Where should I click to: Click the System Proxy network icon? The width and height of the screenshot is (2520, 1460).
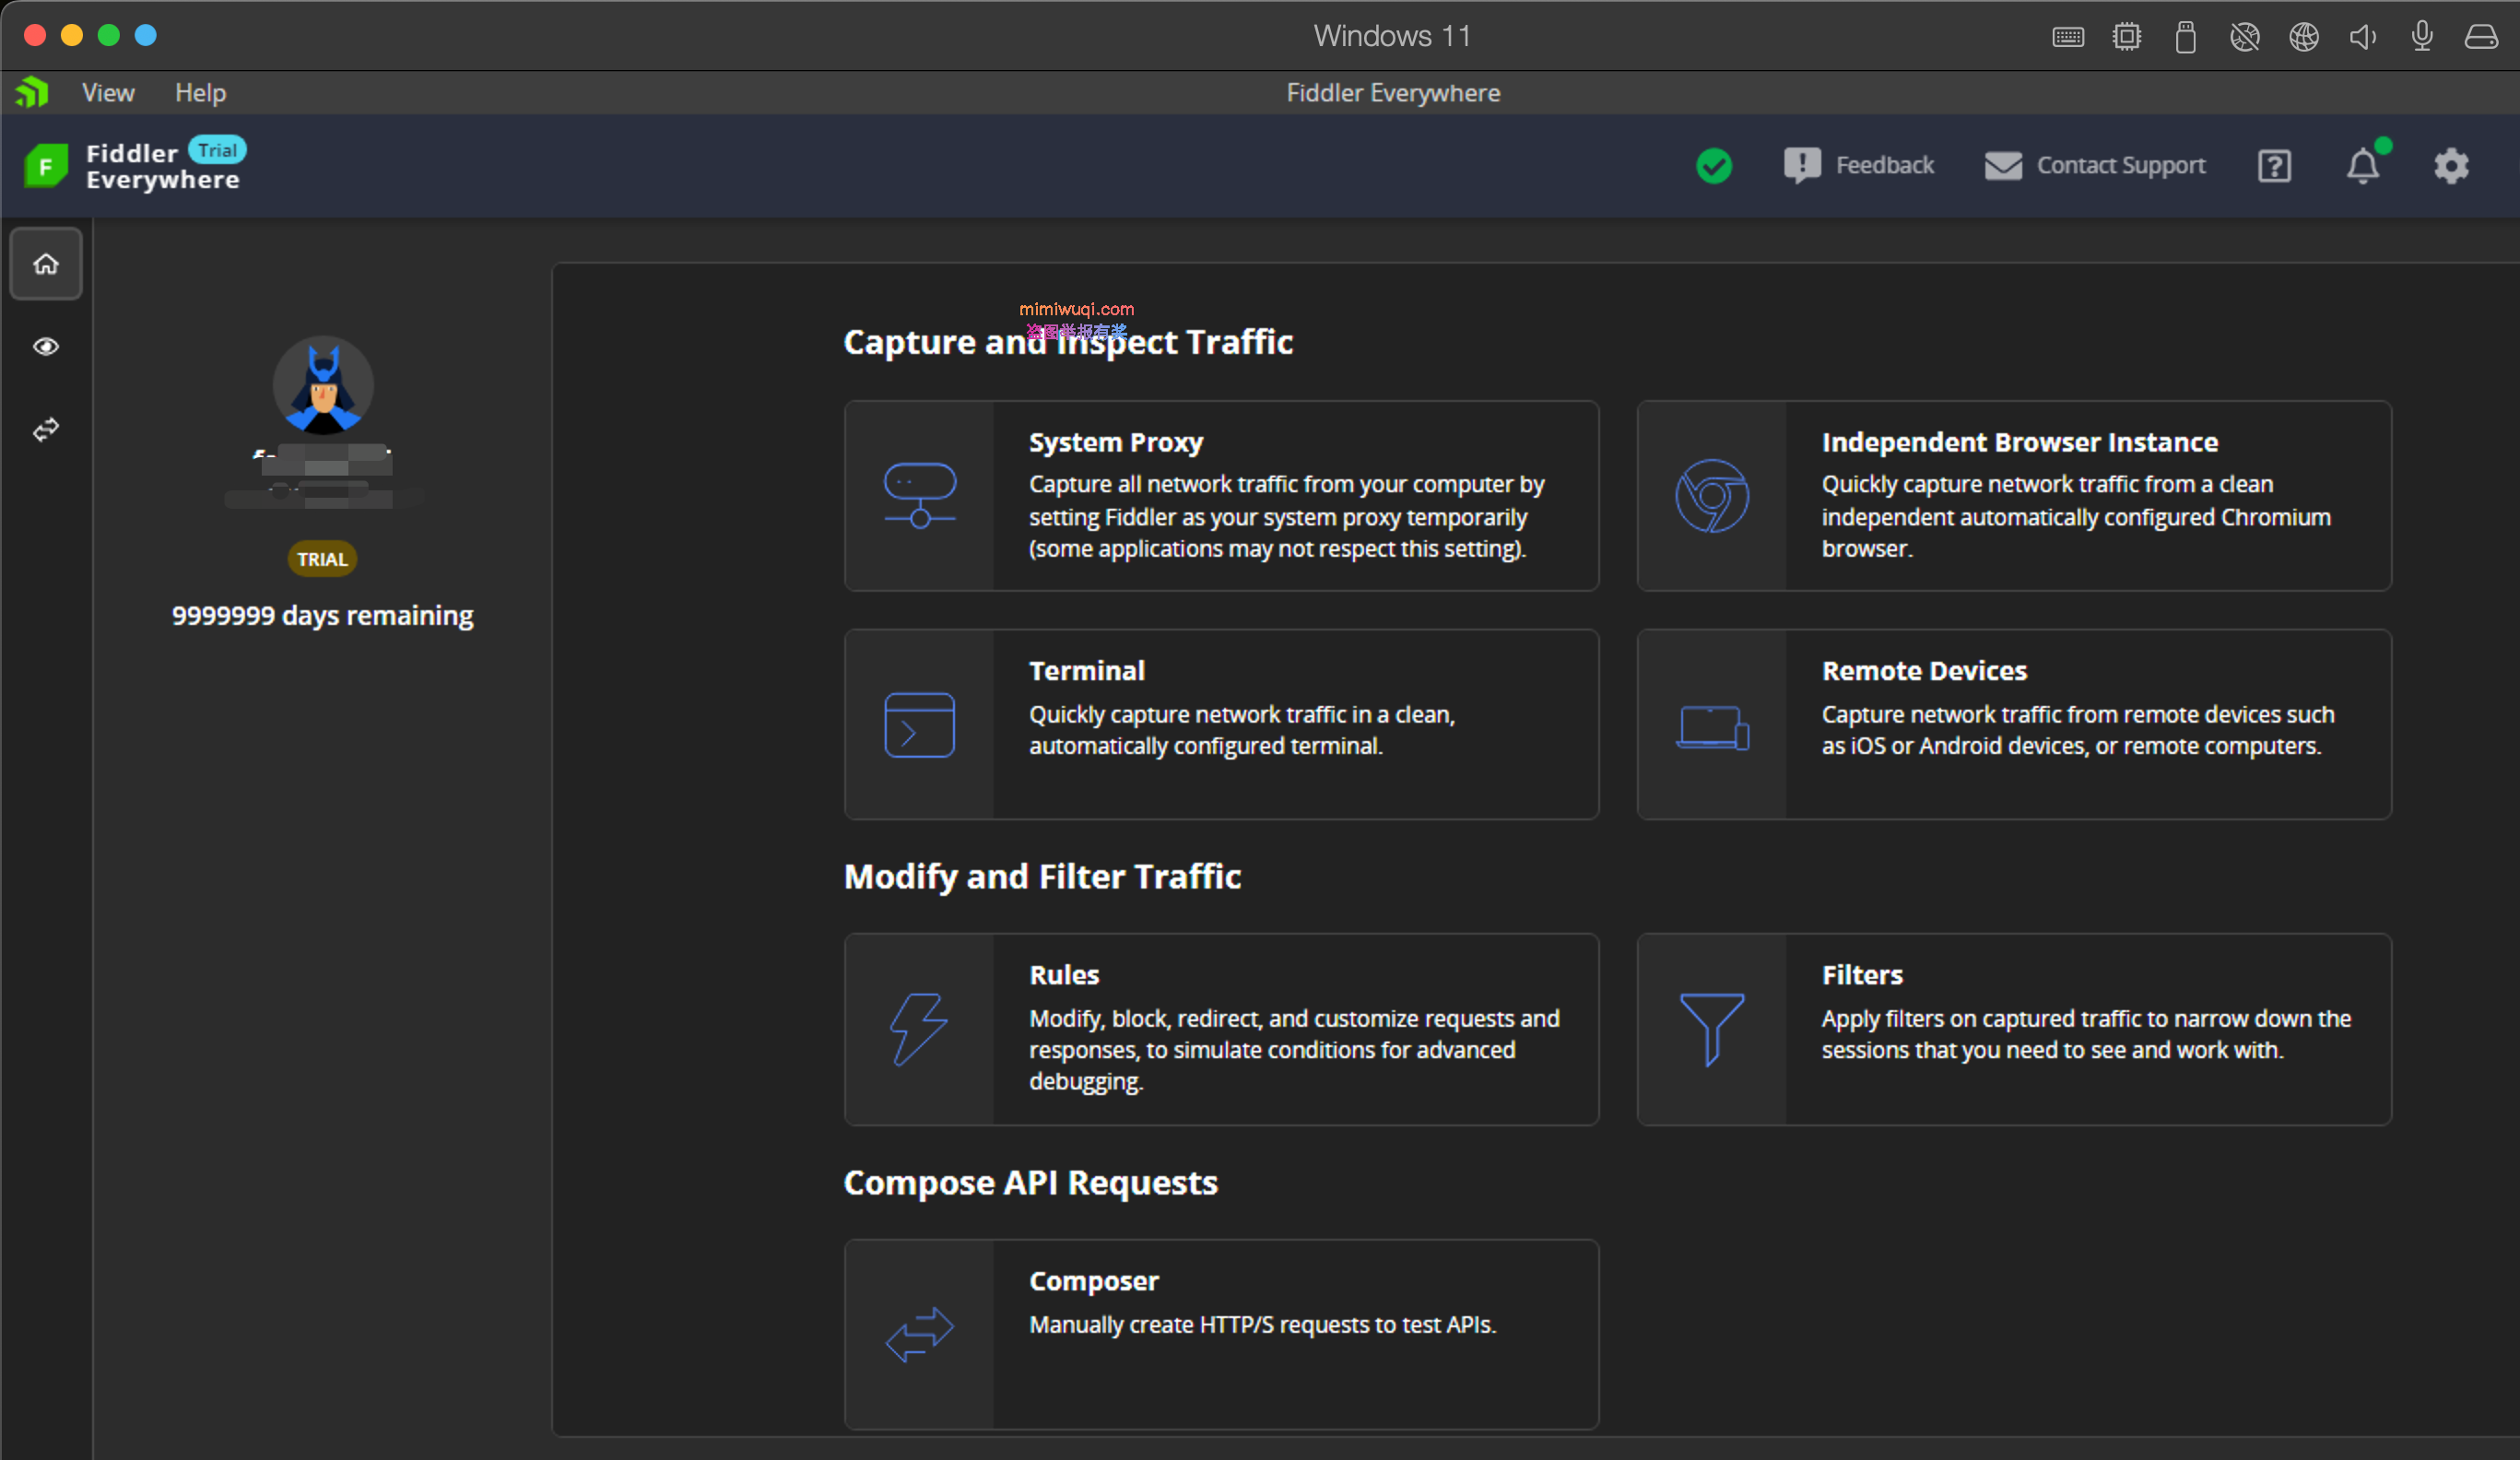tap(920, 496)
